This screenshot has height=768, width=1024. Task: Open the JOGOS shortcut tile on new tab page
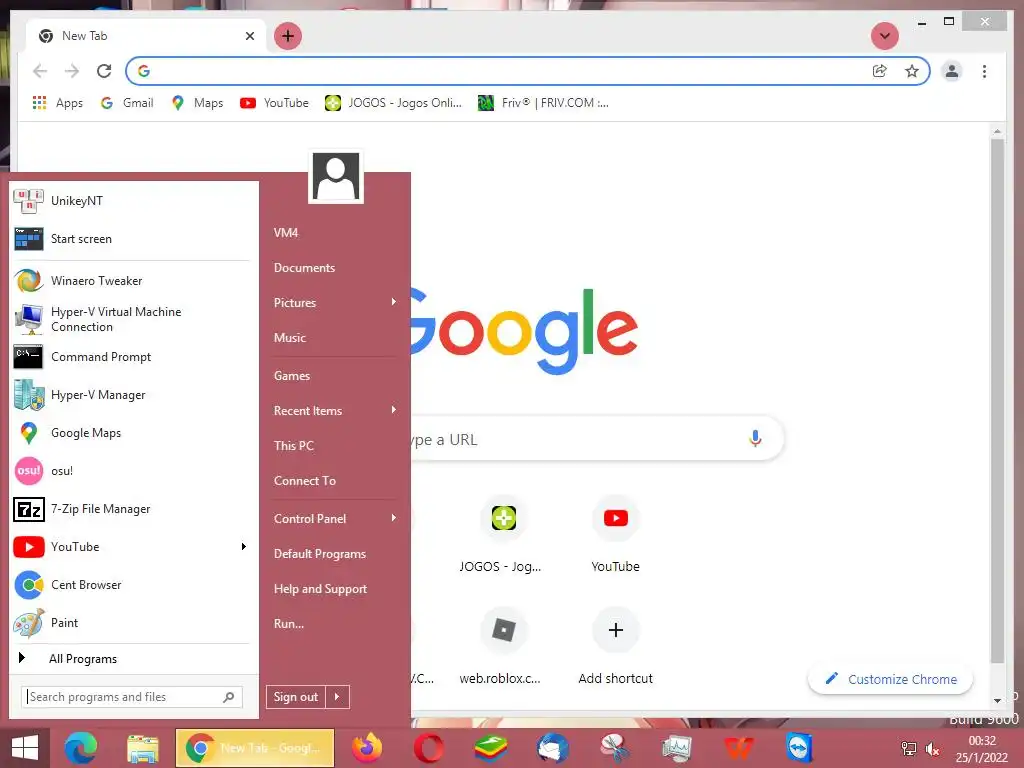[x=504, y=534]
